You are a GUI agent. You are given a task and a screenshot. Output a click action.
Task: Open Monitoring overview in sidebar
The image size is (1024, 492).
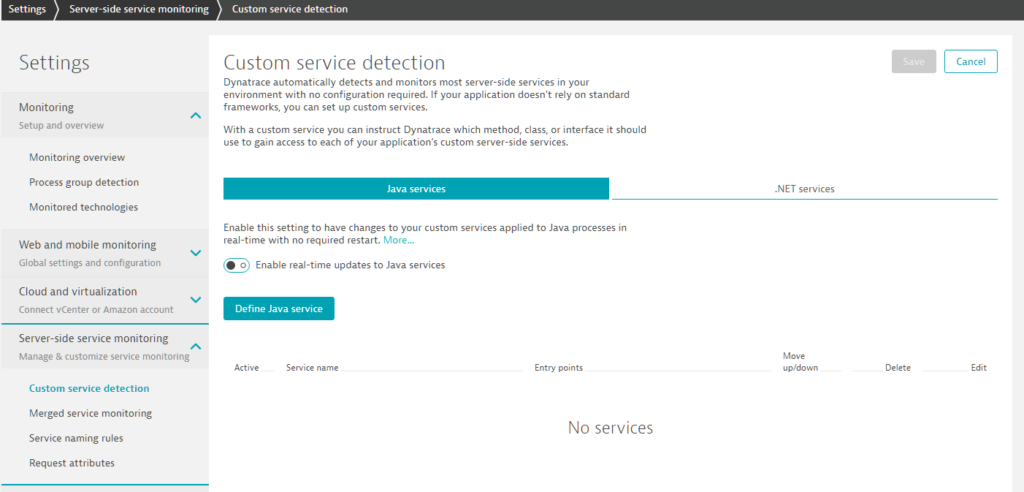(x=77, y=157)
